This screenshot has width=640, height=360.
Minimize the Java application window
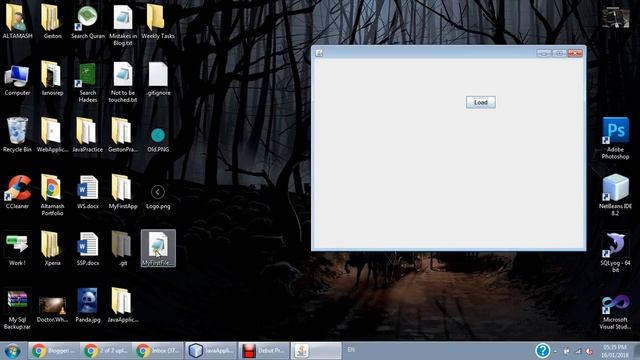pos(544,53)
